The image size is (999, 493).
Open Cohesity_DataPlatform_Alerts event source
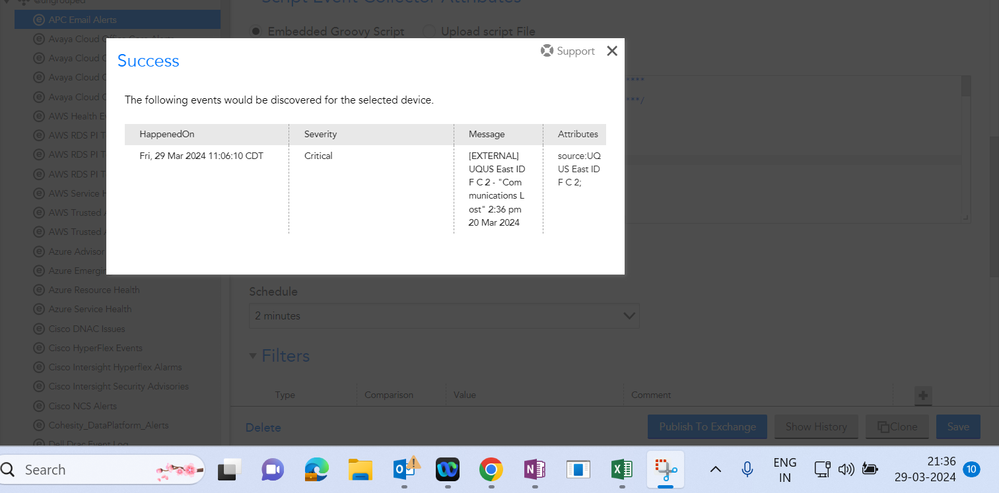108,425
